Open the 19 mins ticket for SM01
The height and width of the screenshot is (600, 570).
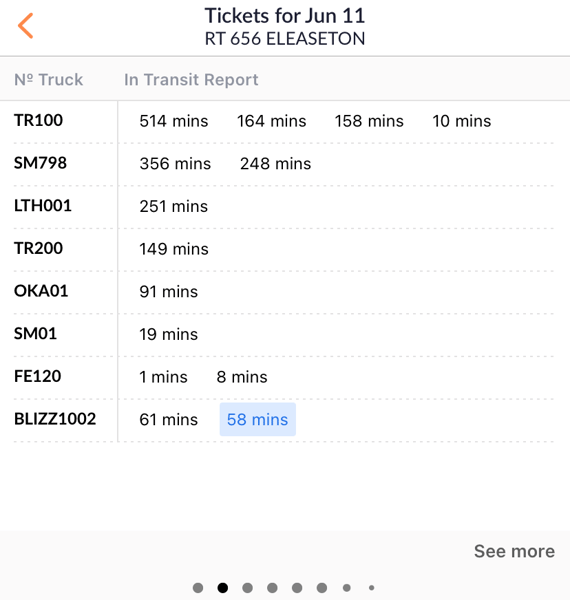click(168, 334)
